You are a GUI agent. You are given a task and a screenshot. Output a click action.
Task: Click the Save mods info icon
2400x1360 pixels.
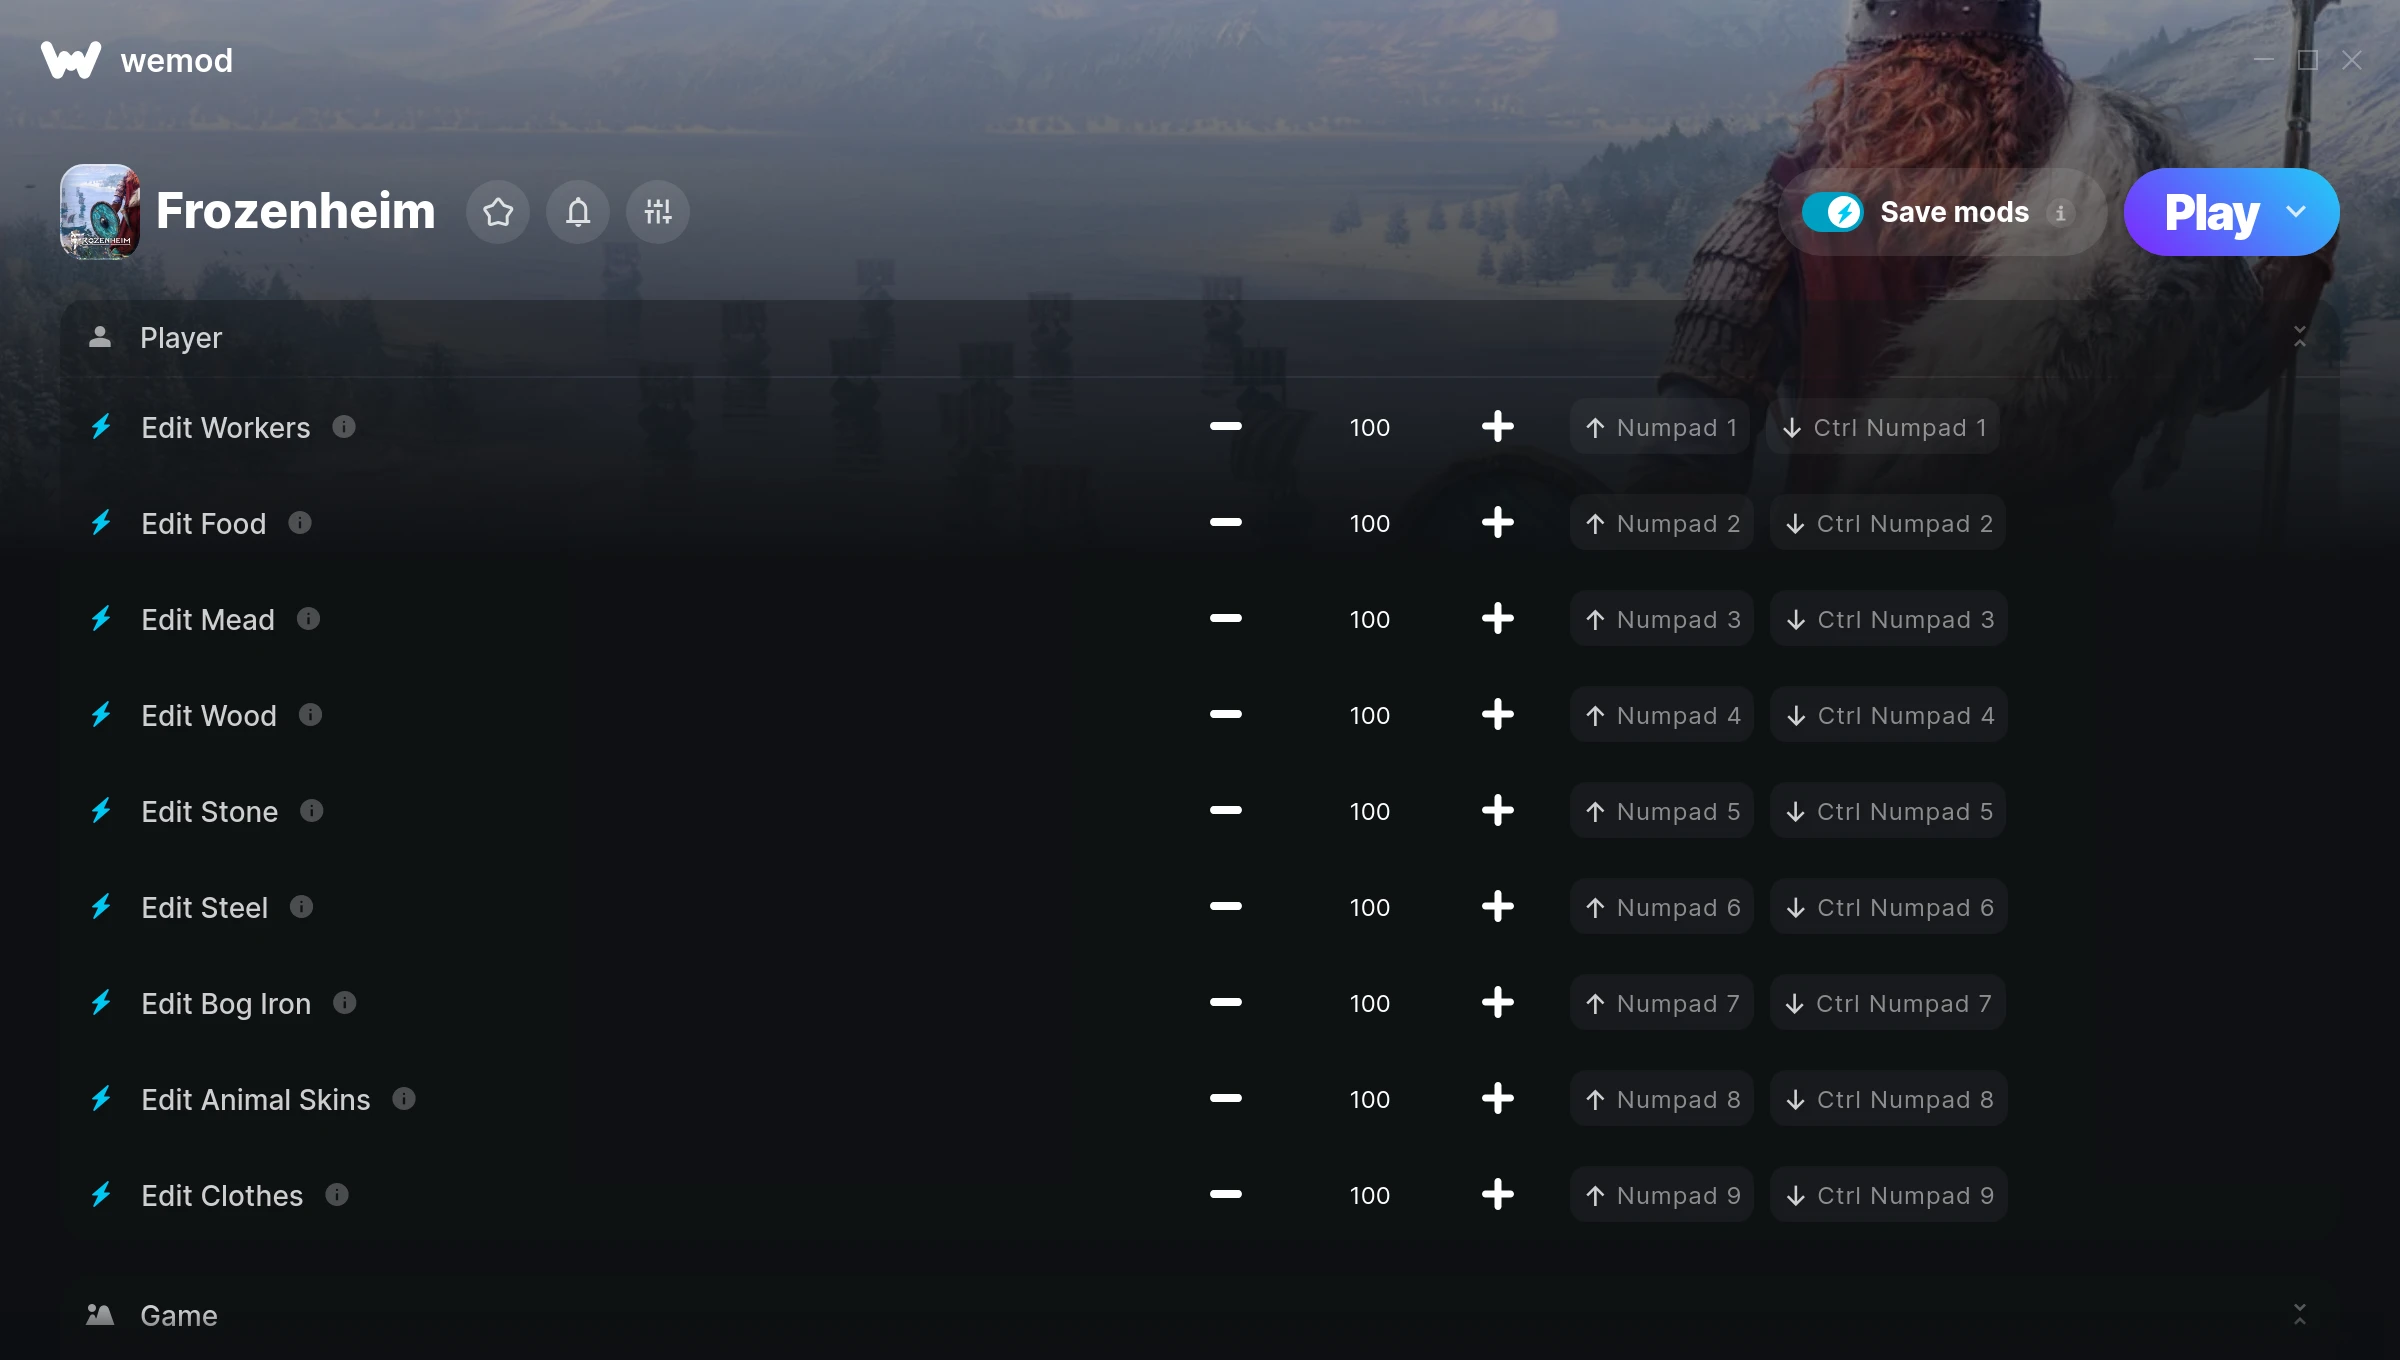[x=2060, y=212]
